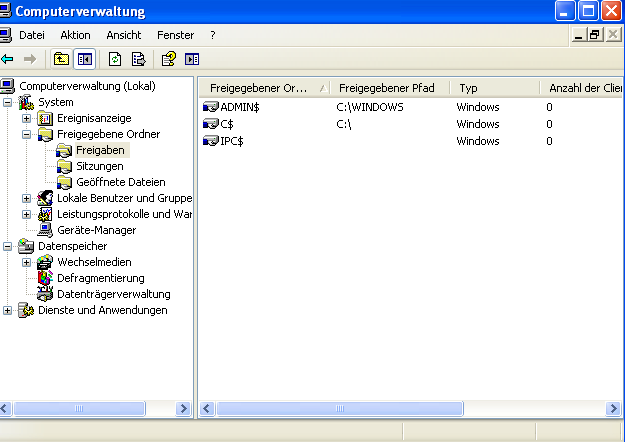Image resolution: width=625 pixels, height=442 pixels.
Task: Open the Ansicht menu
Action: click(x=124, y=35)
